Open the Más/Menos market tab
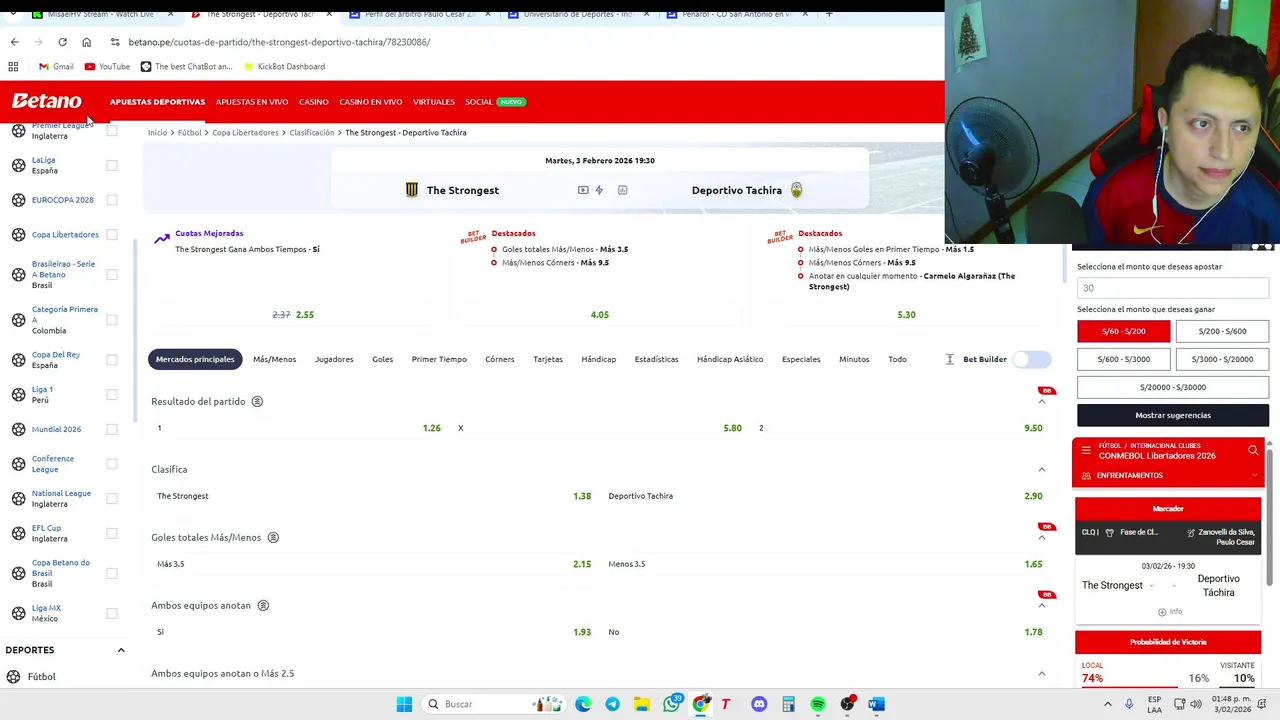 point(274,359)
